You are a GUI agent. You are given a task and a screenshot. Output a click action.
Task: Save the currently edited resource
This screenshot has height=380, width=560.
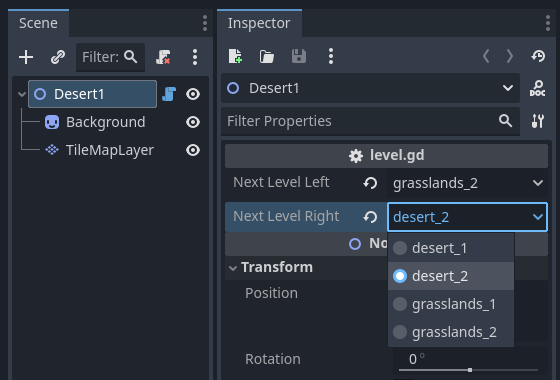click(299, 56)
